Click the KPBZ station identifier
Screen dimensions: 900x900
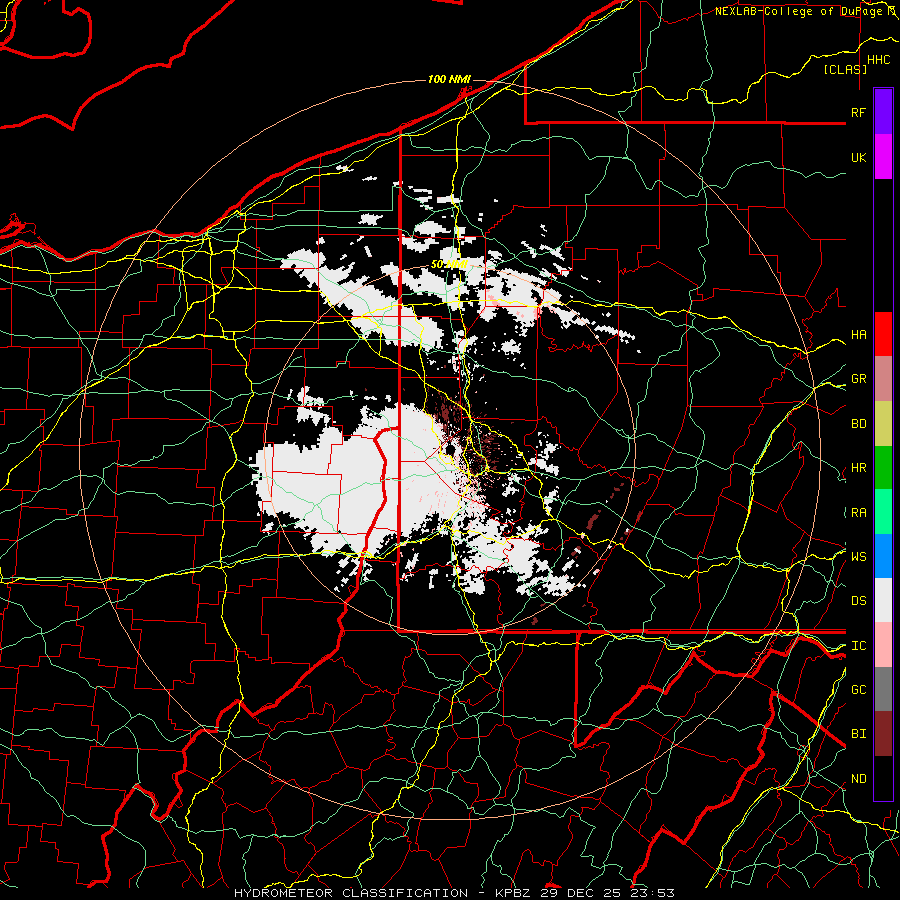coord(512,893)
